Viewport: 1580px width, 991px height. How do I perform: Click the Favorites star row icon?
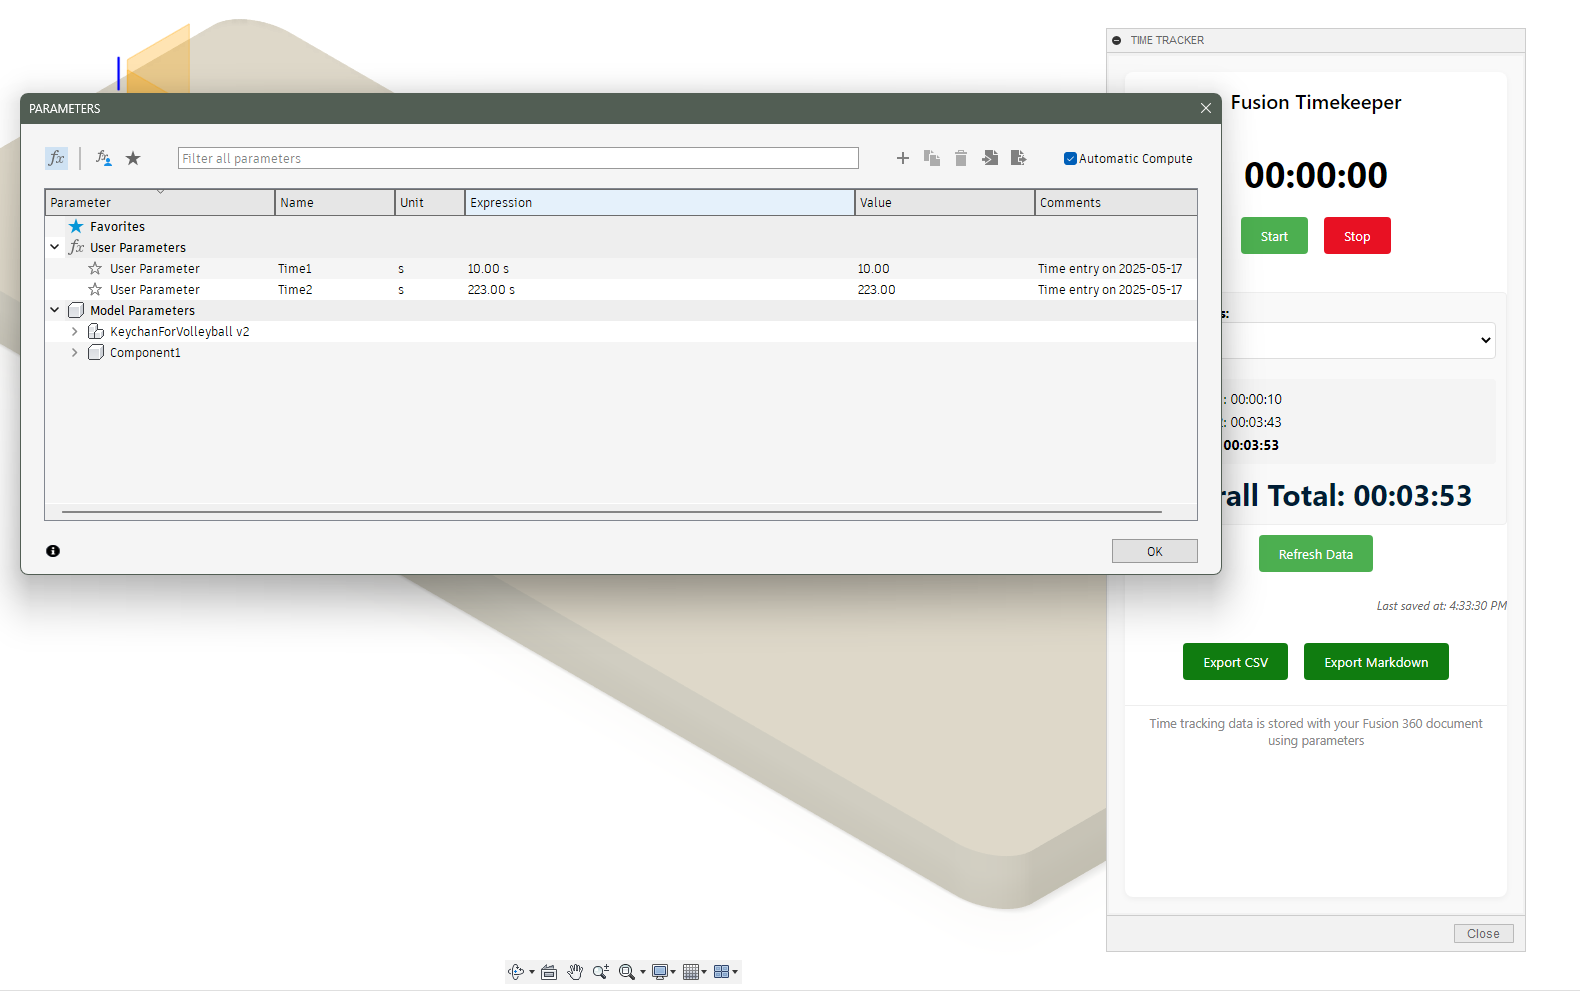pos(76,226)
